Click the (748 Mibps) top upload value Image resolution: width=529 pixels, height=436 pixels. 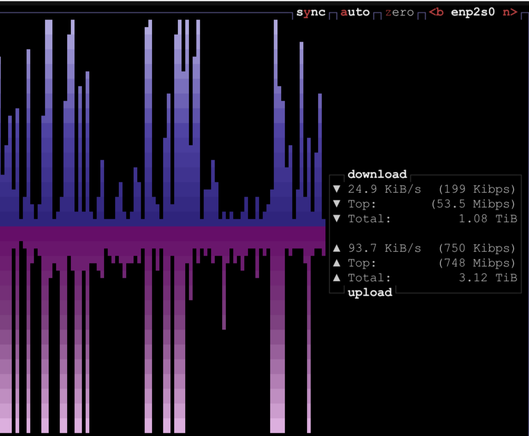pyautogui.click(x=477, y=263)
